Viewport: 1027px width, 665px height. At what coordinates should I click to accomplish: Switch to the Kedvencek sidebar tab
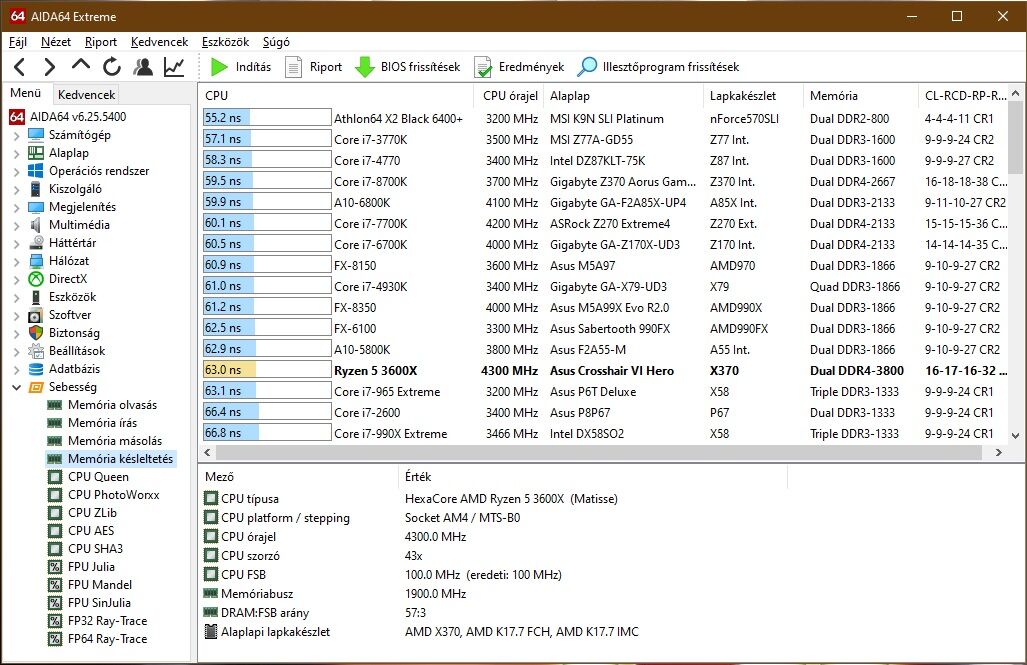click(86, 94)
